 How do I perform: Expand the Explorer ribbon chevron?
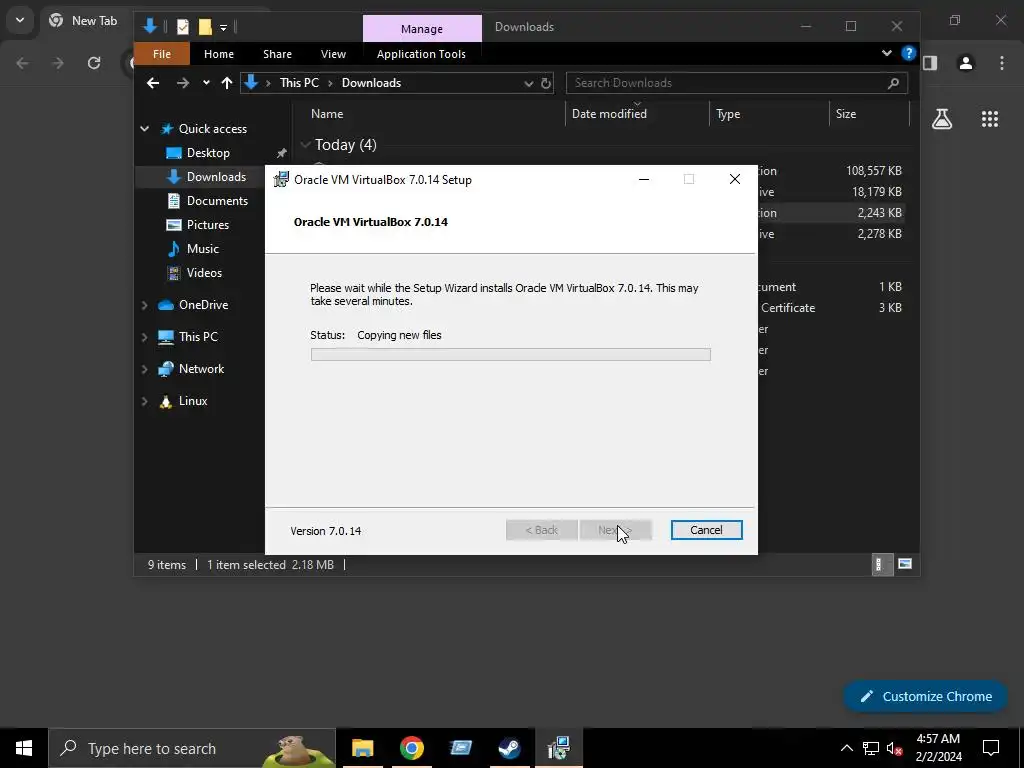(x=886, y=54)
